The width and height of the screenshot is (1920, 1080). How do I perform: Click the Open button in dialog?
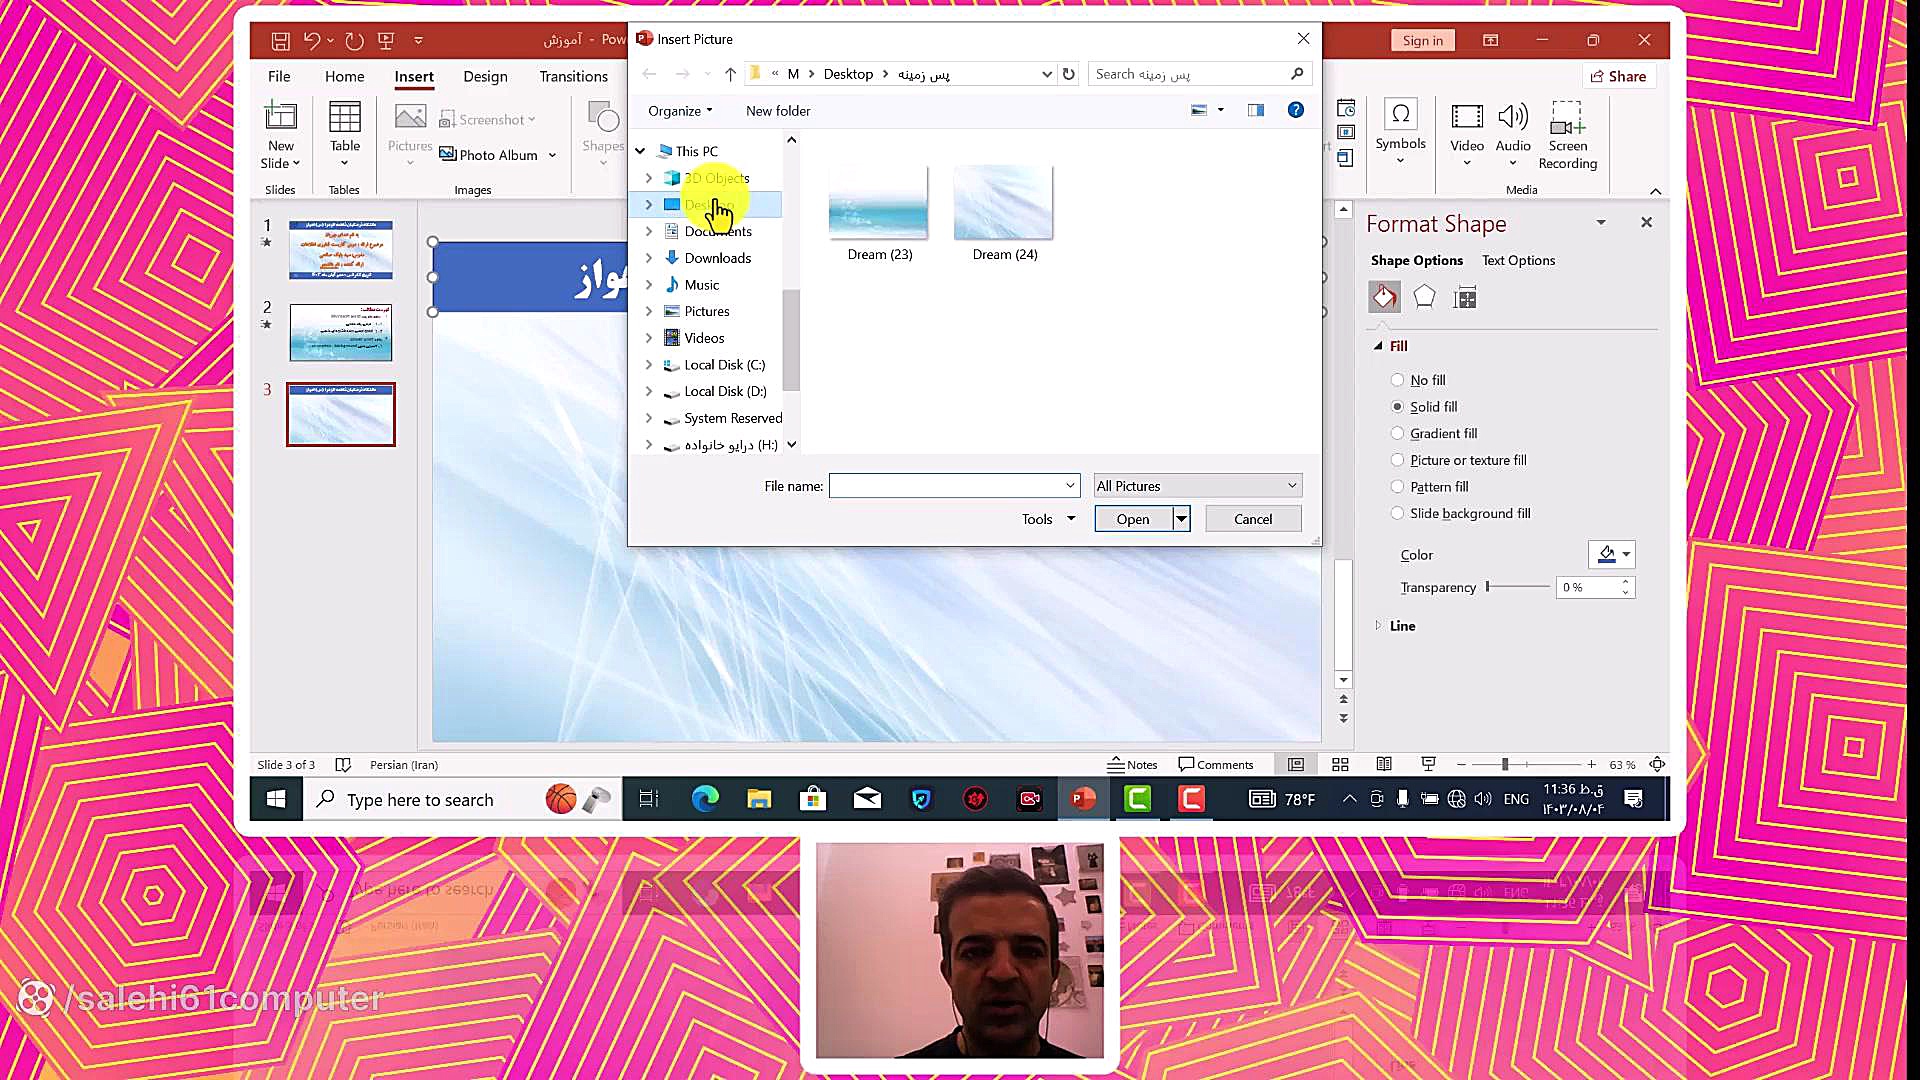(1133, 519)
